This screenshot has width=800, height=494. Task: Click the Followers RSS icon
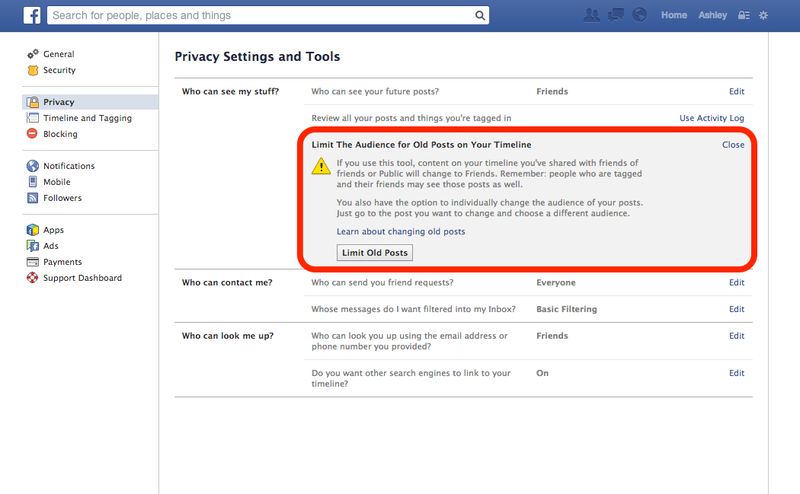click(x=33, y=197)
